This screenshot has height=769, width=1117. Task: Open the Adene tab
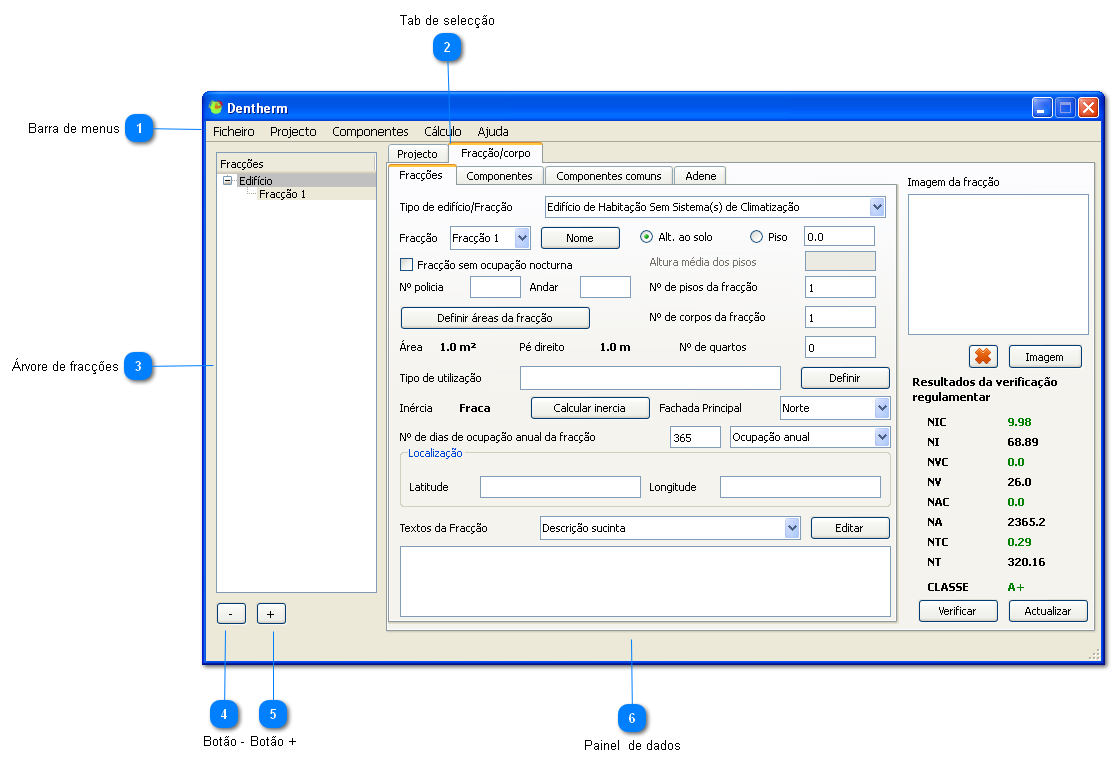click(x=700, y=176)
